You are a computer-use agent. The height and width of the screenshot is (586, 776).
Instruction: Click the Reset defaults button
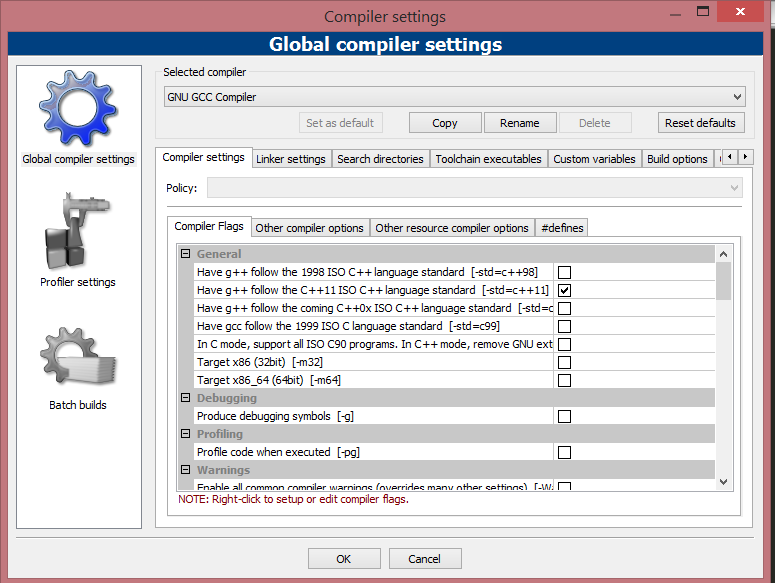click(700, 123)
